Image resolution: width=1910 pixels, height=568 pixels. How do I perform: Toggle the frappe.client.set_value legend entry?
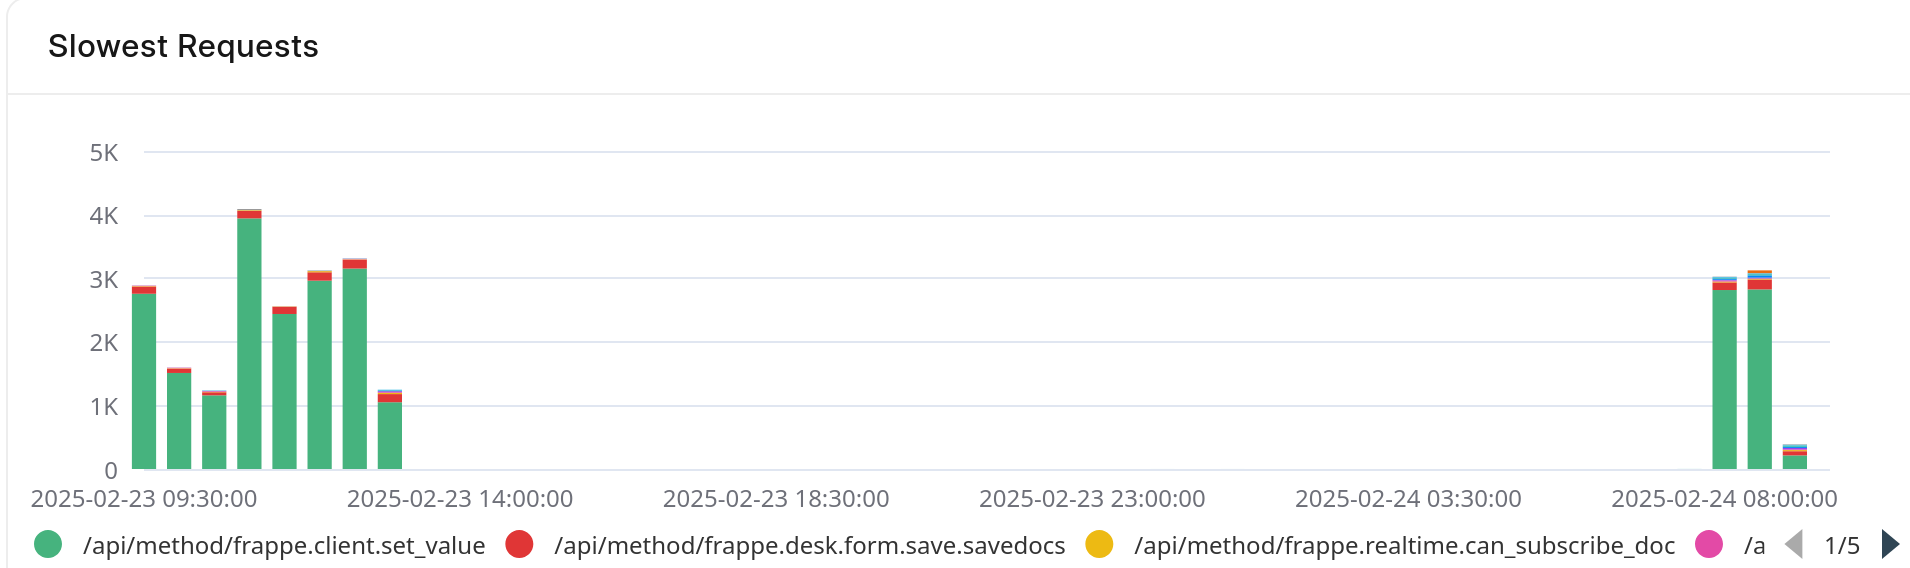point(283,545)
